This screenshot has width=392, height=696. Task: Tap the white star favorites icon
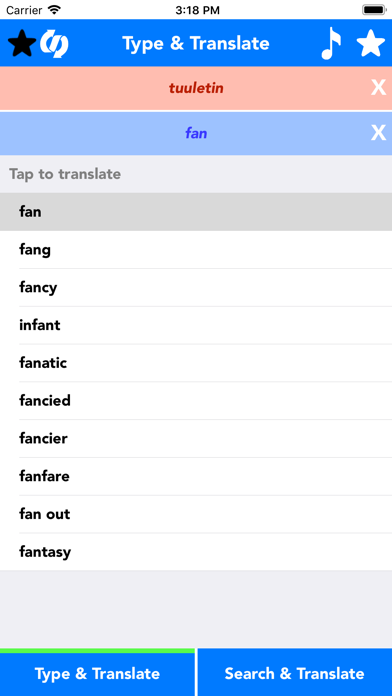tap(371, 43)
